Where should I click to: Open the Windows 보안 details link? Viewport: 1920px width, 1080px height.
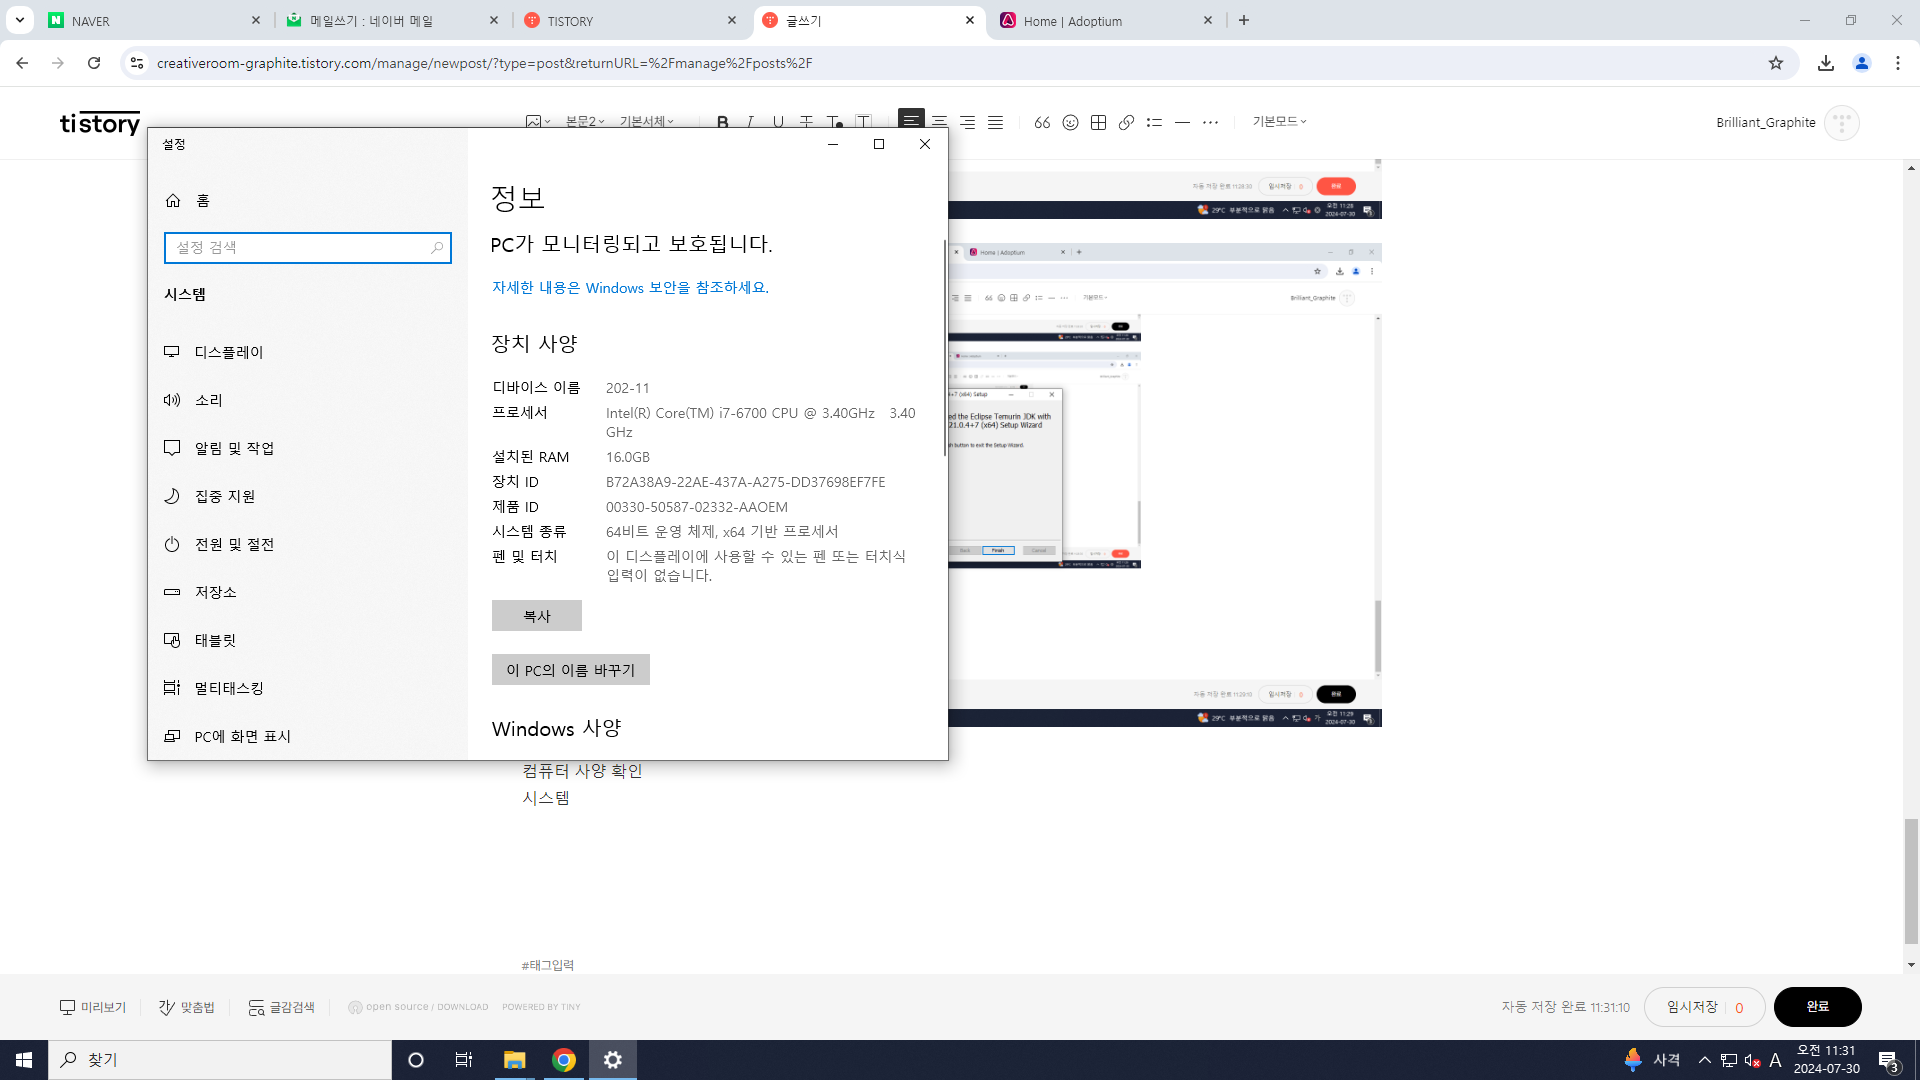tap(630, 288)
